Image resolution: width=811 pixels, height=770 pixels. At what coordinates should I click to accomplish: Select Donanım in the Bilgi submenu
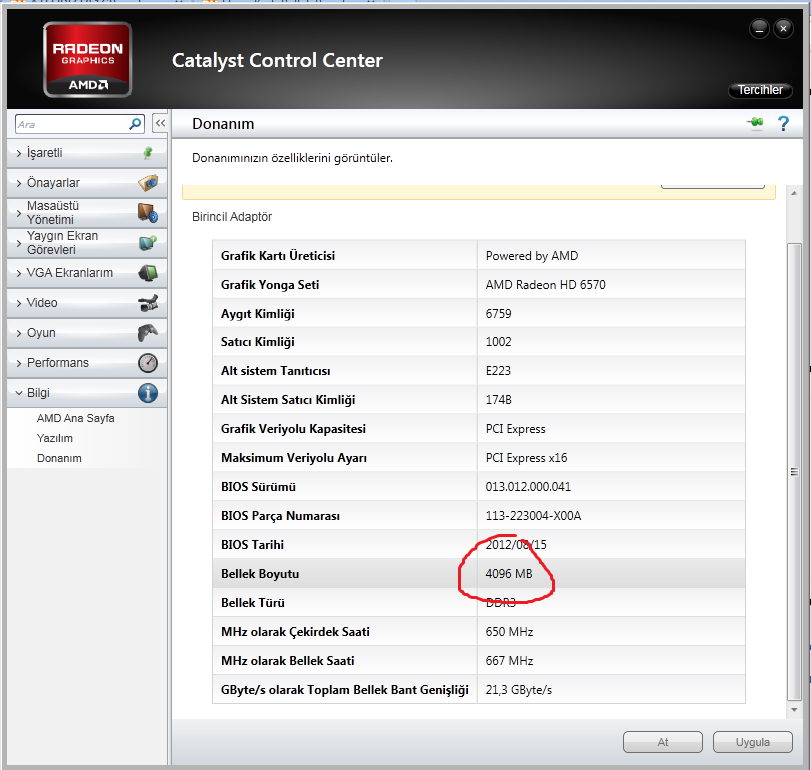click(x=59, y=458)
